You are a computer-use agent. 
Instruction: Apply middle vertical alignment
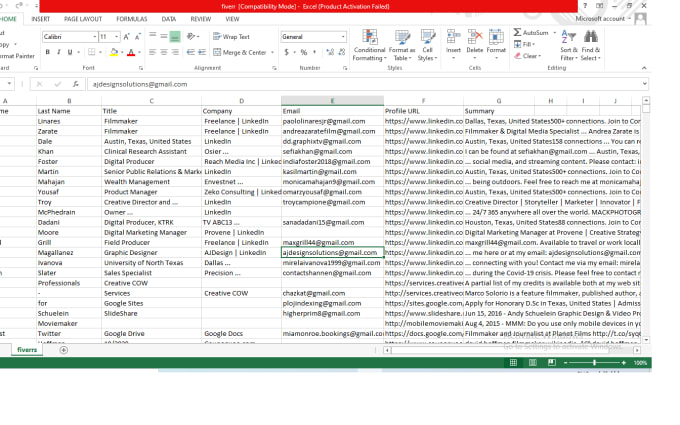[x=163, y=36]
